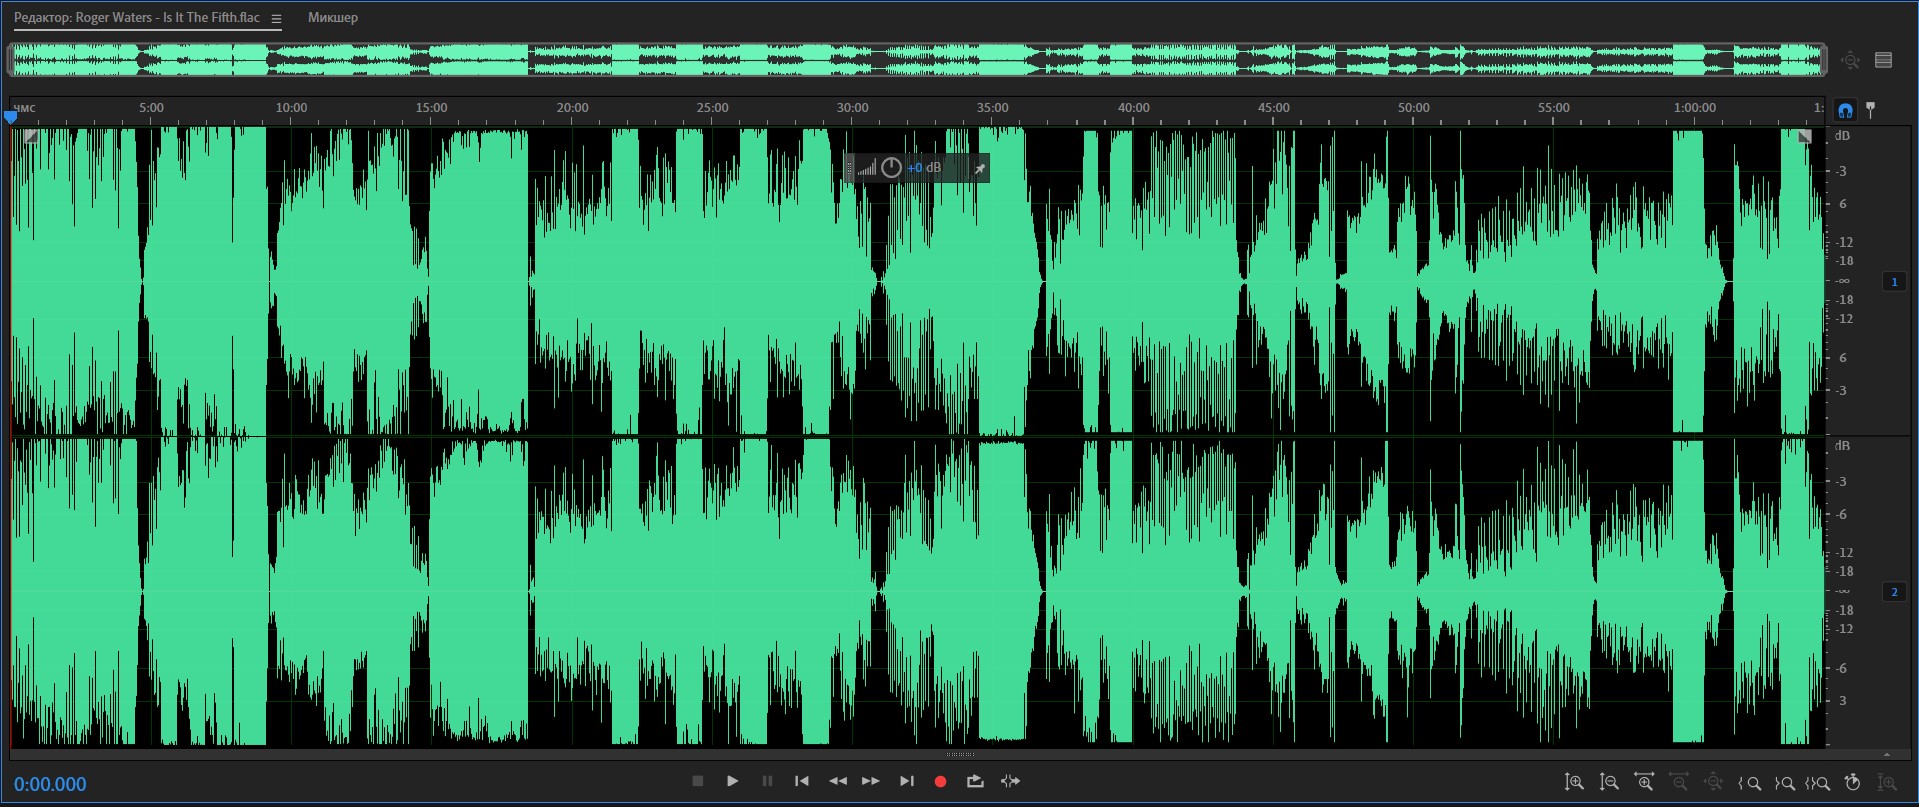Click Zoom In Amplitude icon
Screen dimensions: 1919x807
click(x=1574, y=782)
